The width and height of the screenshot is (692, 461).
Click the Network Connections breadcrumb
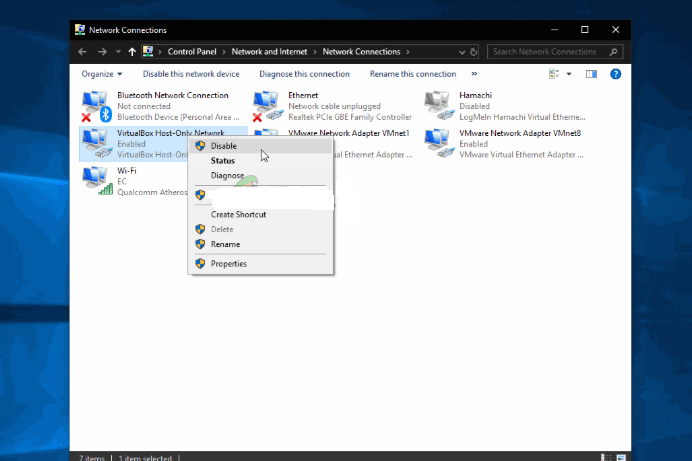(x=361, y=52)
